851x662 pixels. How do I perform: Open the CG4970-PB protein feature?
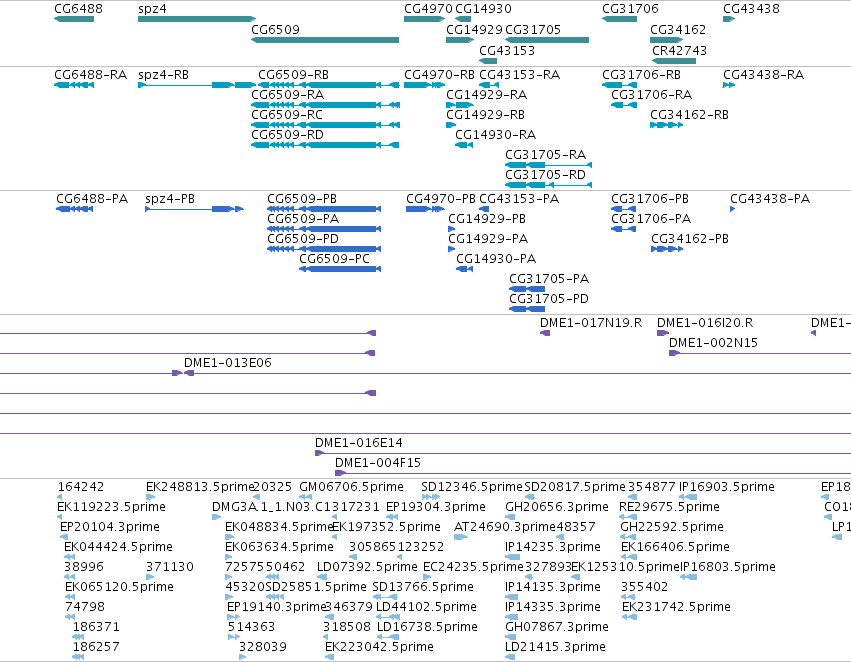[425, 209]
